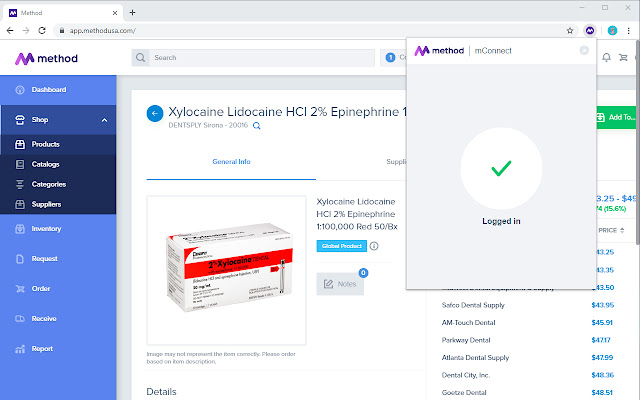The height and width of the screenshot is (400, 640).
Task: Click the method logo in header
Action: pos(46,58)
